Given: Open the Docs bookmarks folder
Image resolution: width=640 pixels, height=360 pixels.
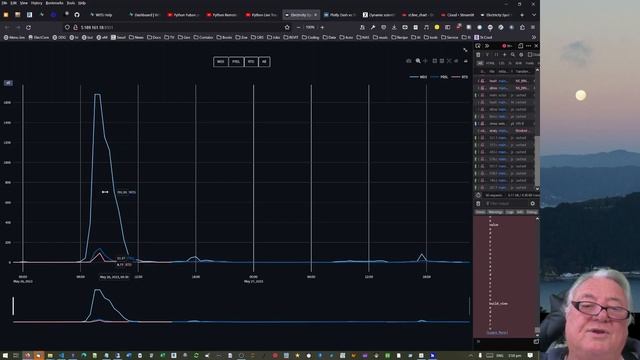Looking at the screenshot, I should tap(153, 37).
